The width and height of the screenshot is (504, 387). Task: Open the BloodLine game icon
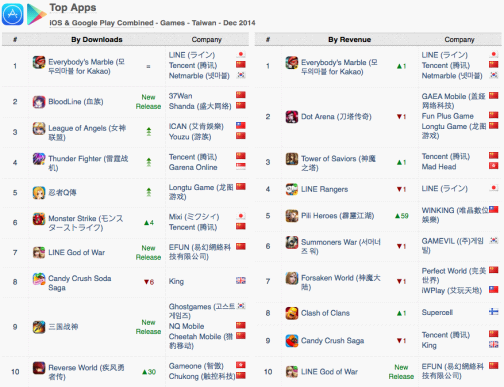(x=39, y=102)
